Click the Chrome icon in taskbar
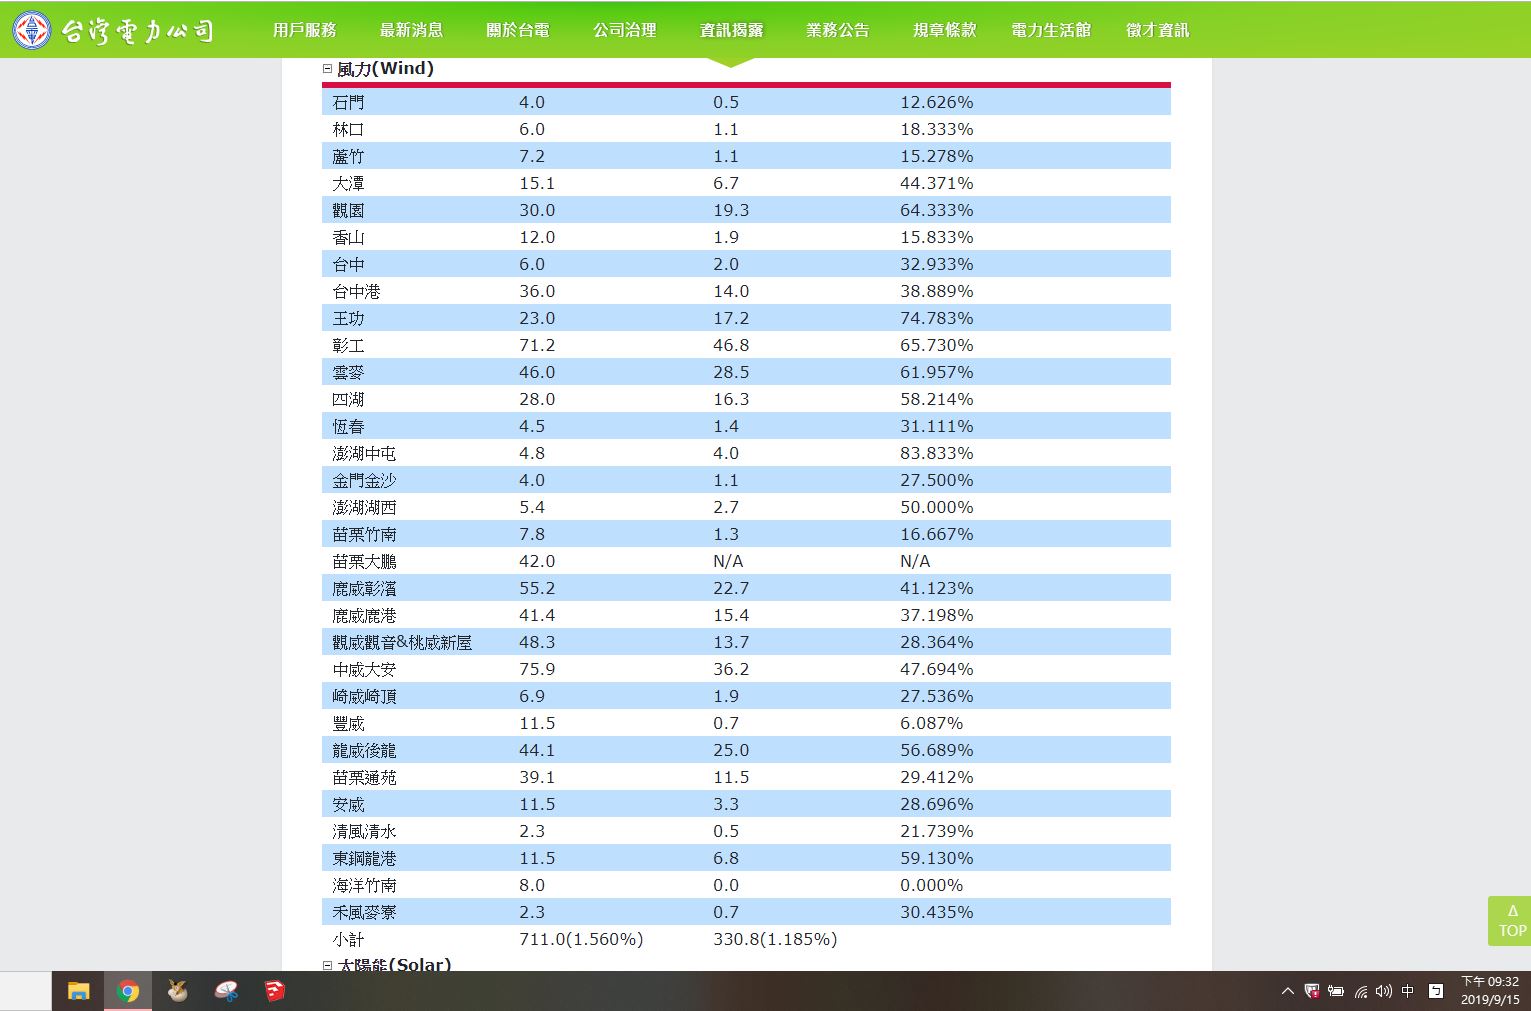1531x1011 pixels. (127, 991)
